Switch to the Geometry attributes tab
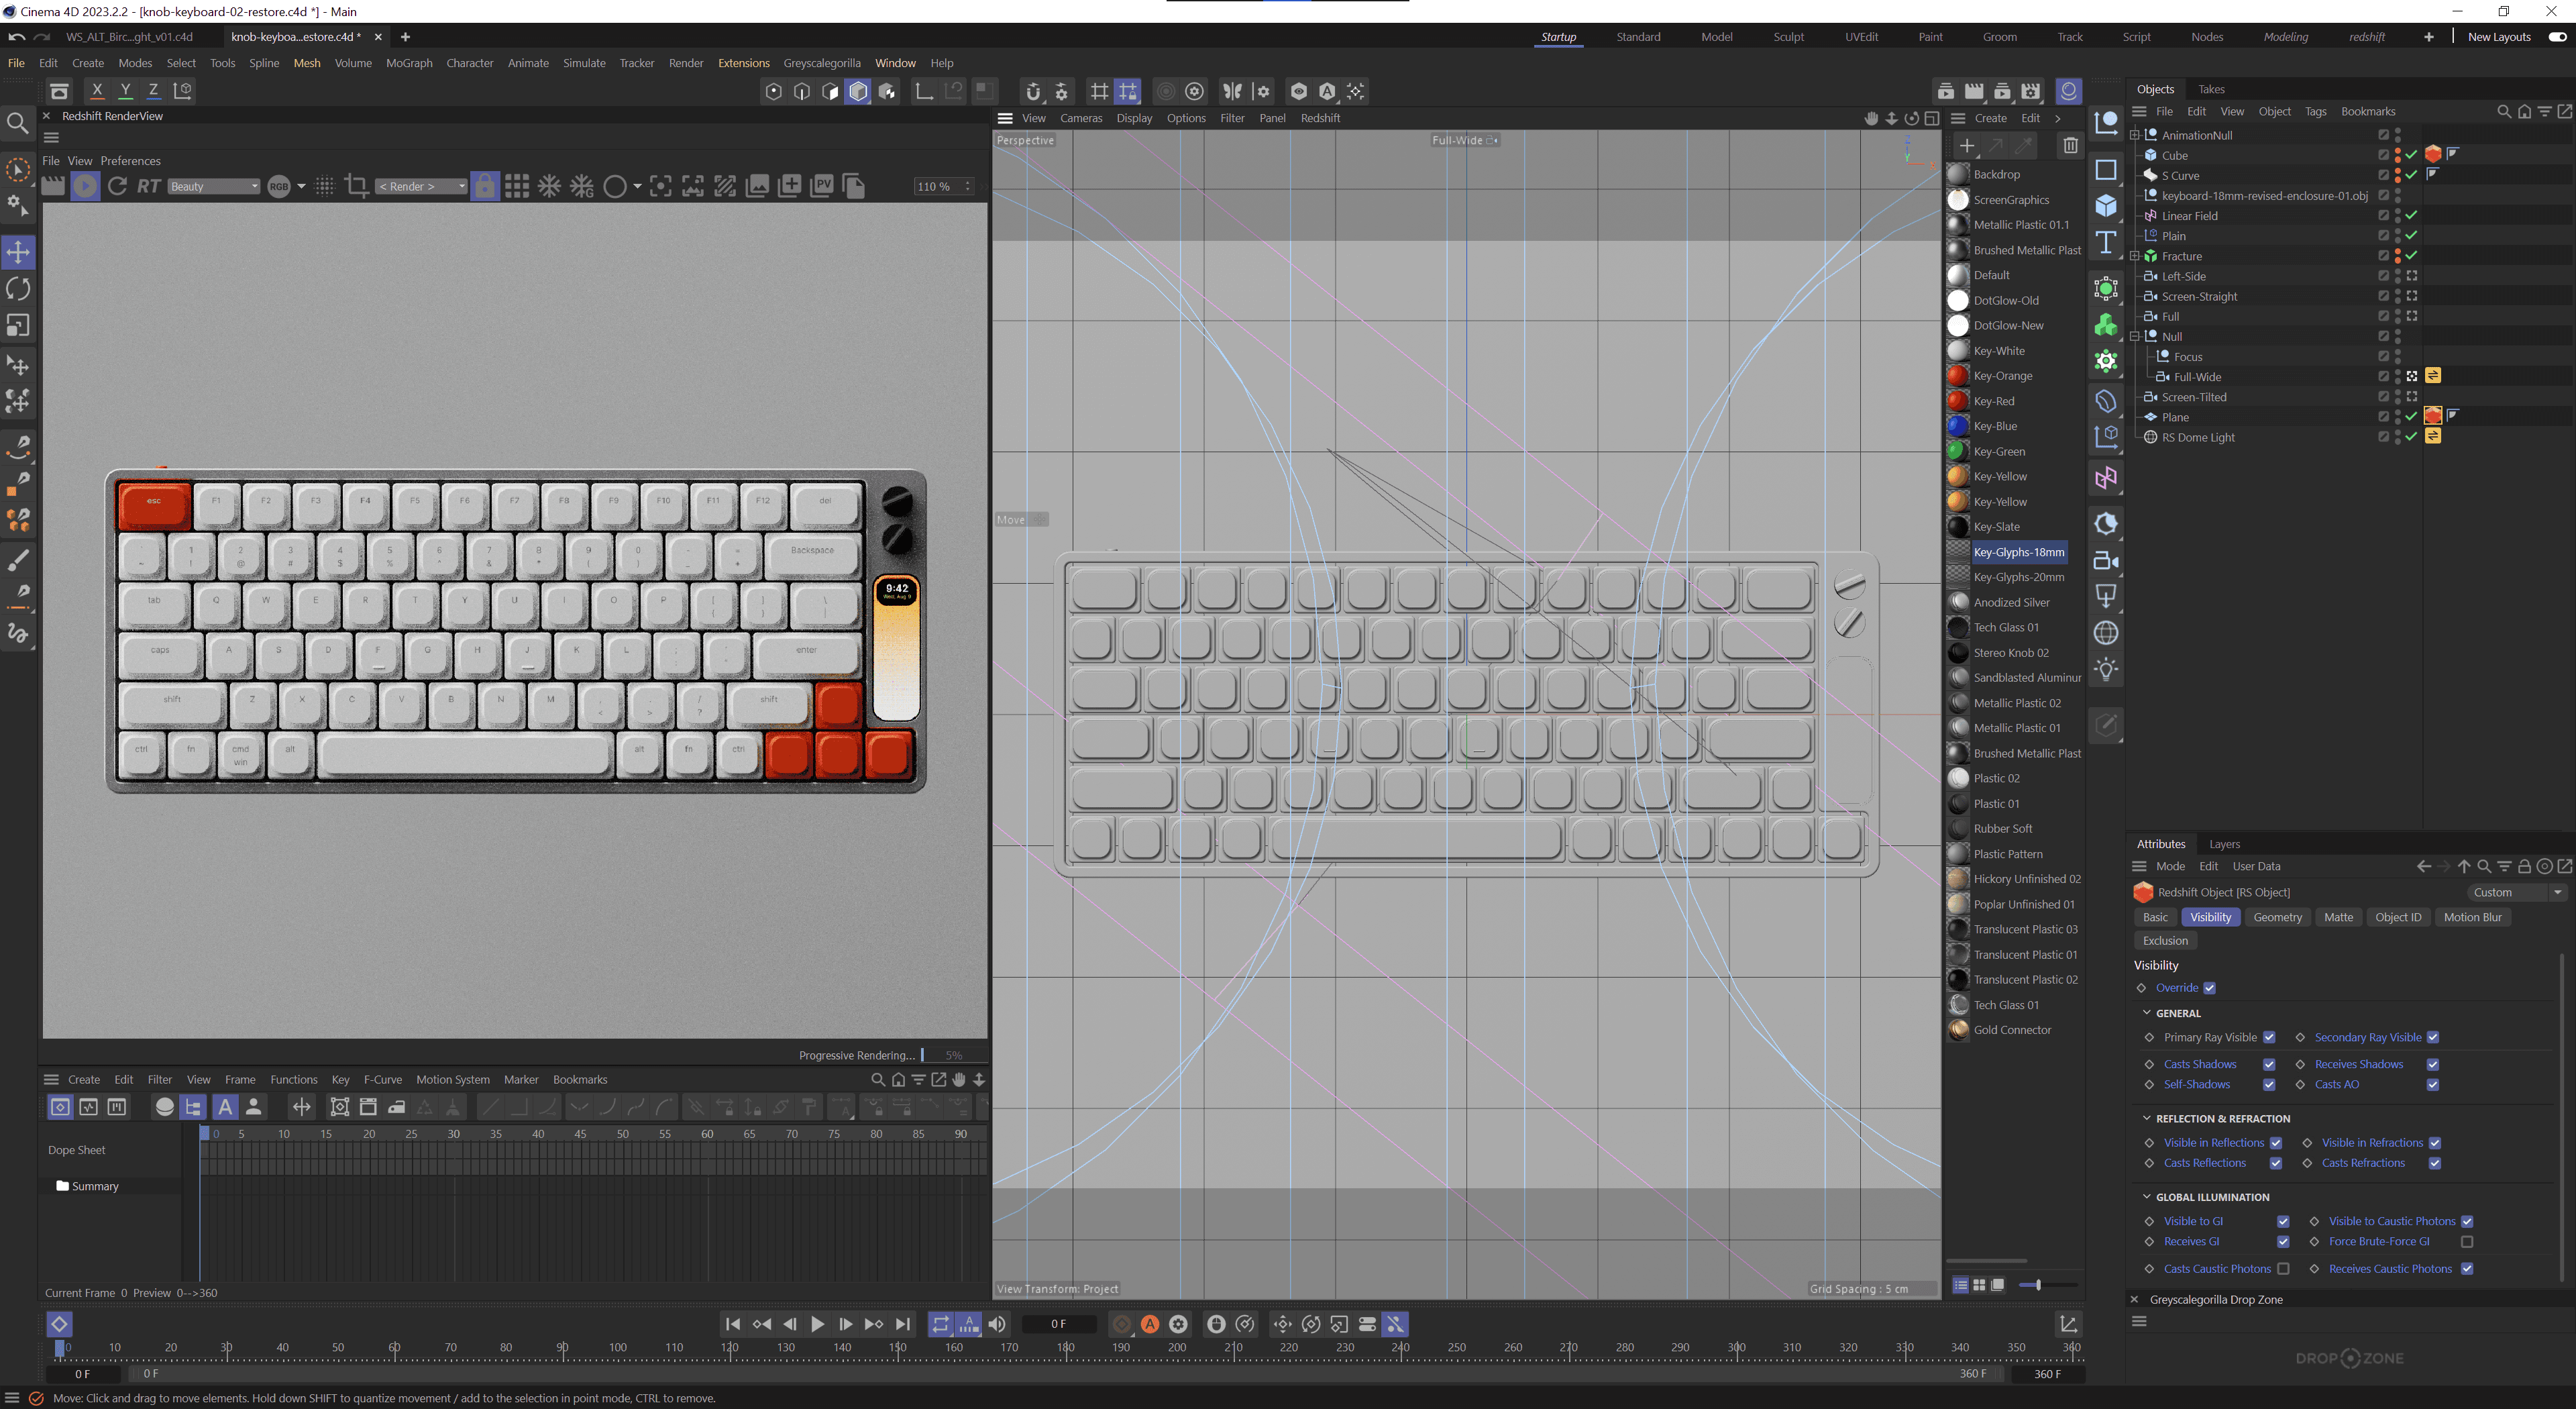The height and width of the screenshot is (1409, 2576). [x=2277, y=917]
